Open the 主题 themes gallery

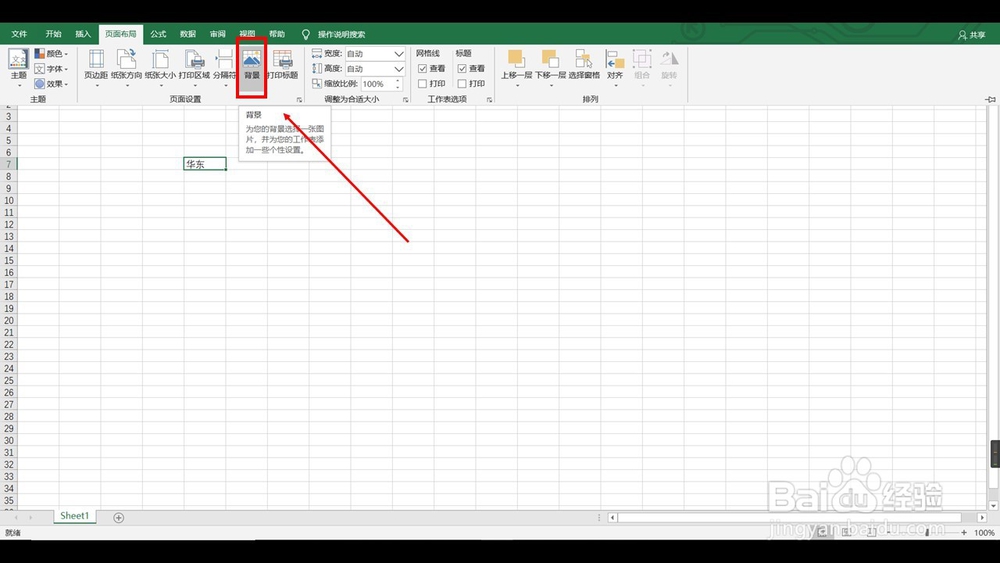18,66
